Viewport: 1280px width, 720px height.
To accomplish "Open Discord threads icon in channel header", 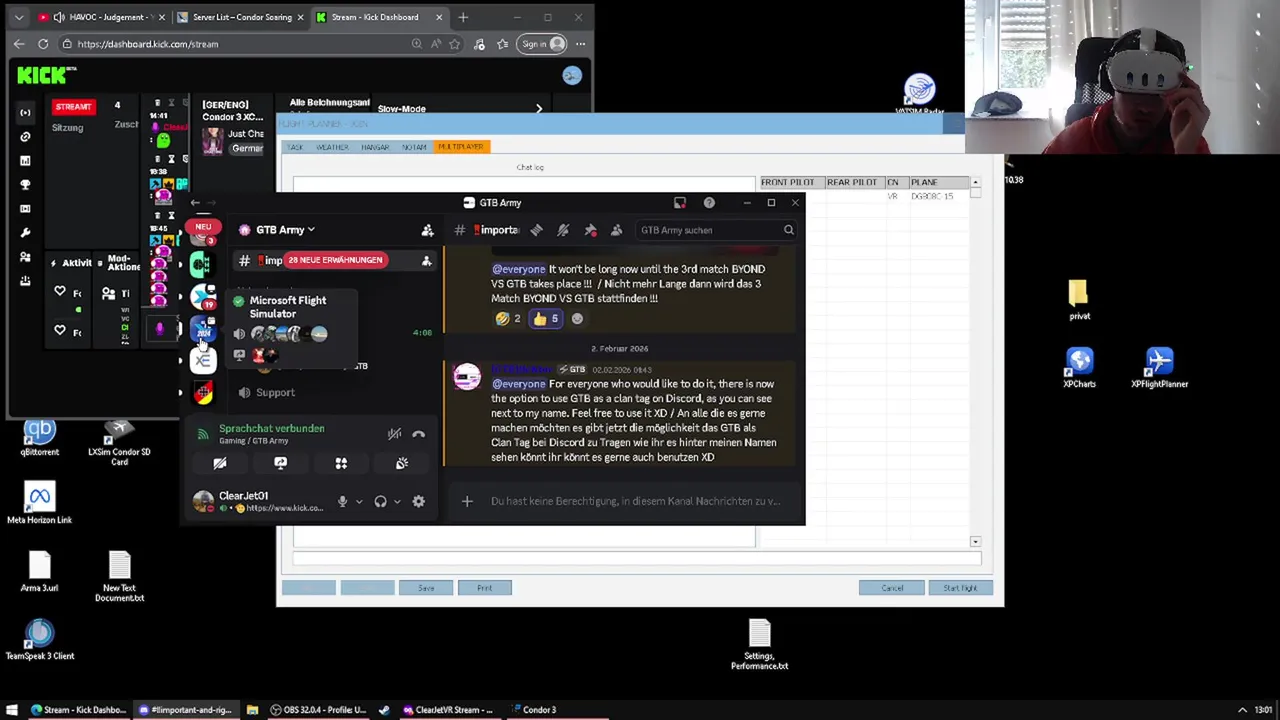I will 537,230.
